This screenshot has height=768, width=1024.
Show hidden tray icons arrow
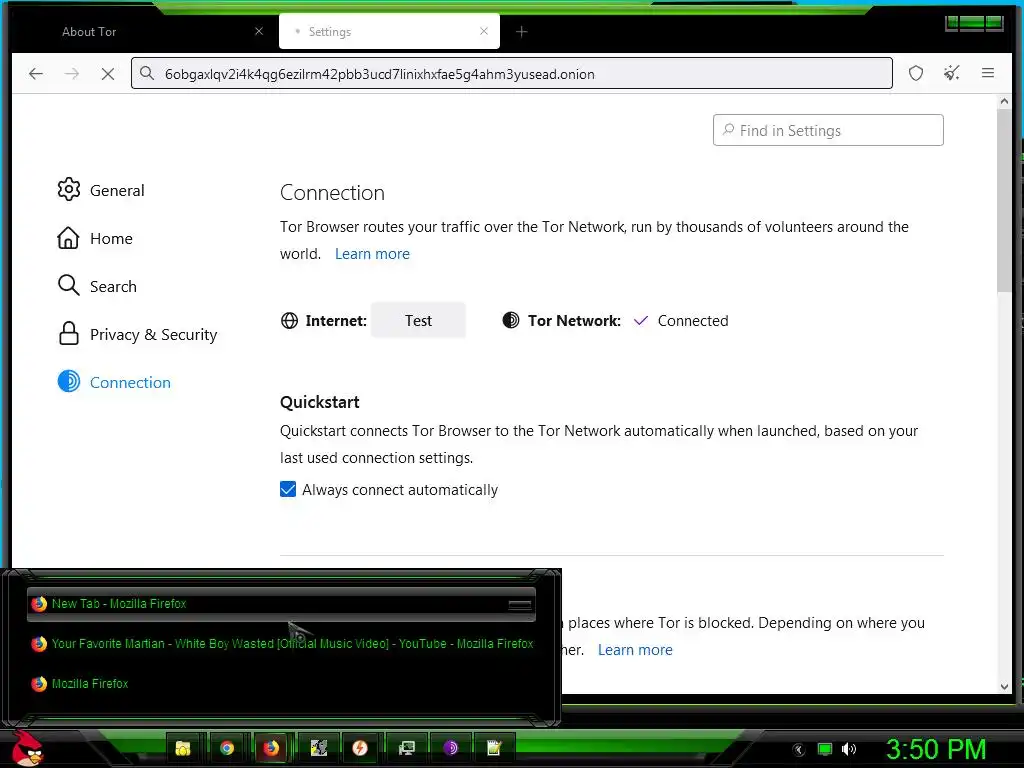799,750
